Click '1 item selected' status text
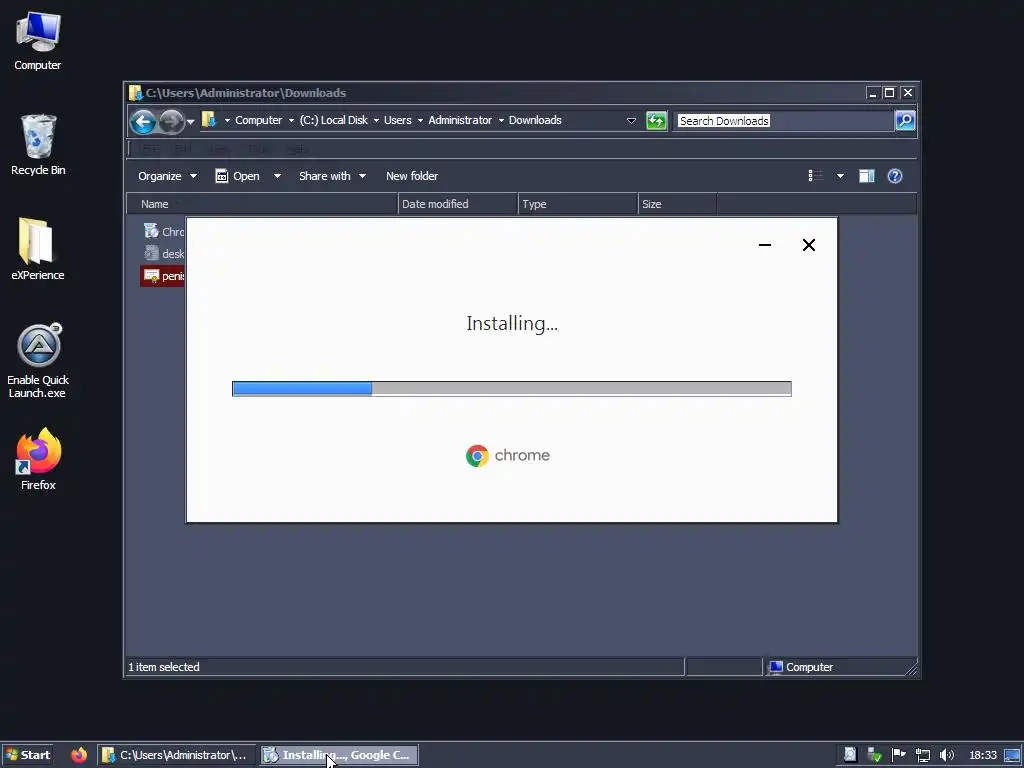The height and width of the screenshot is (768, 1024). pyautogui.click(x=164, y=667)
